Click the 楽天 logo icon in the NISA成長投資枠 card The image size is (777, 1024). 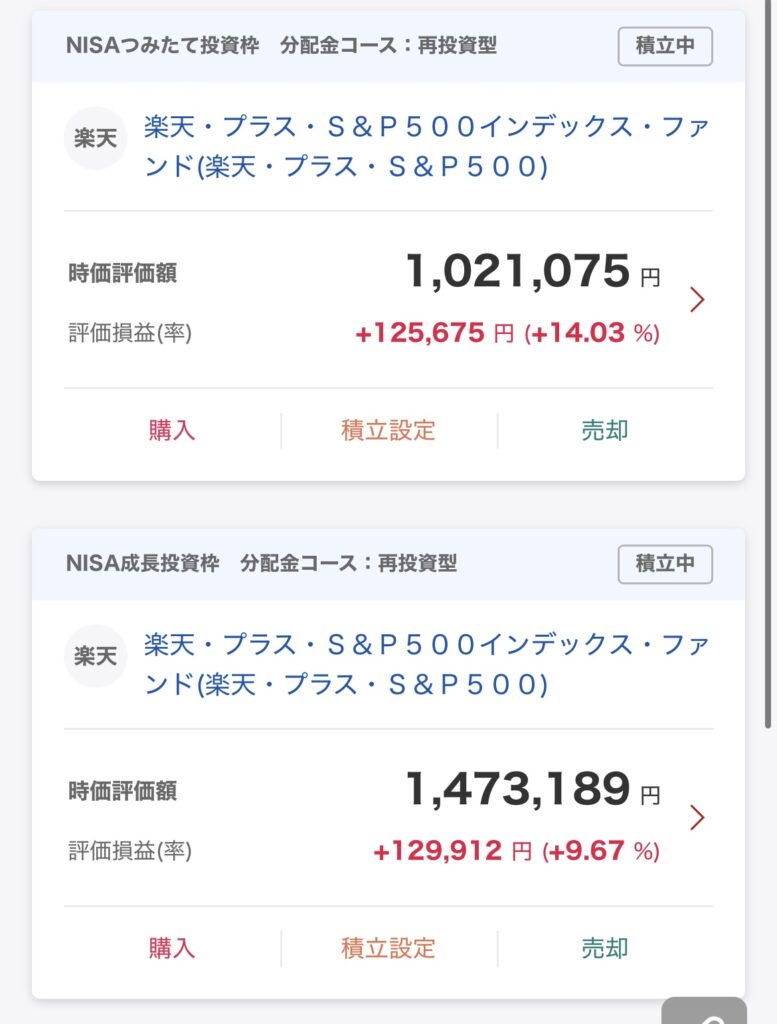click(x=95, y=656)
